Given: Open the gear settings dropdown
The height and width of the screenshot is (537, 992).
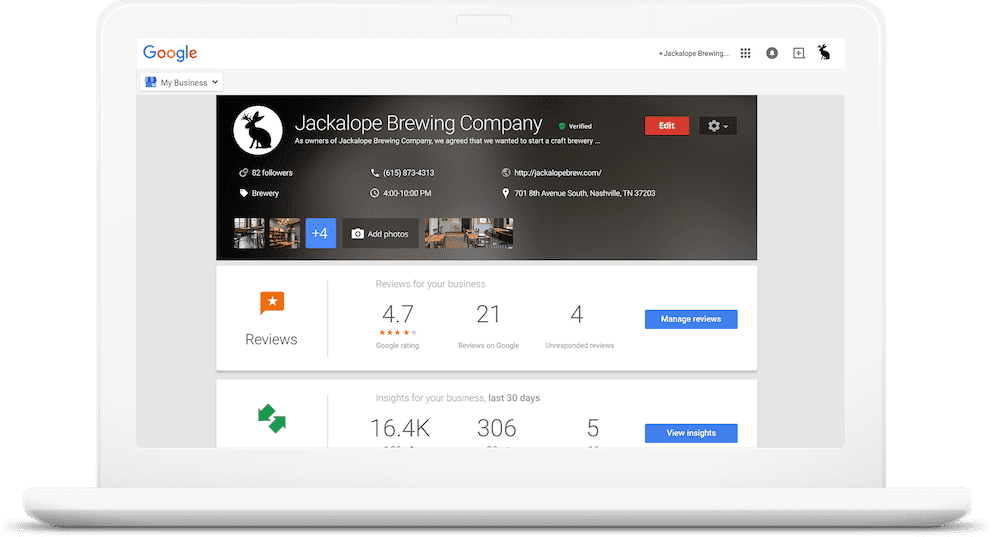Looking at the screenshot, I should [x=717, y=126].
